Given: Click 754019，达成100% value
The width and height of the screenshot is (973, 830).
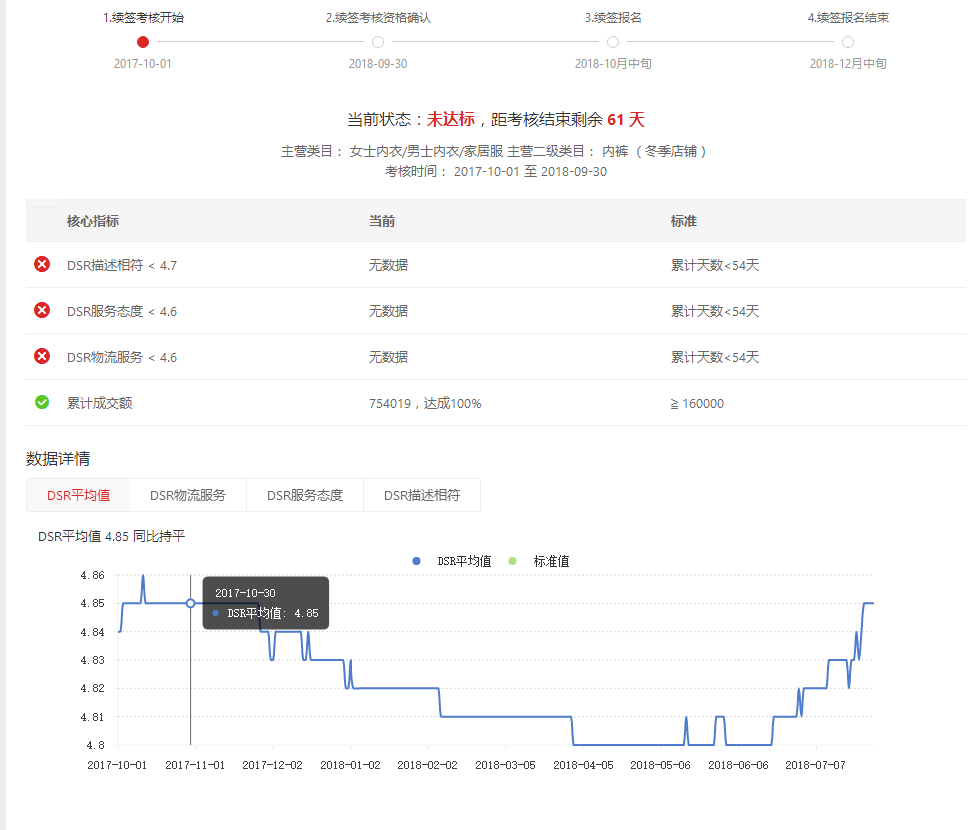Looking at the screenshot, I should (425, 403).
